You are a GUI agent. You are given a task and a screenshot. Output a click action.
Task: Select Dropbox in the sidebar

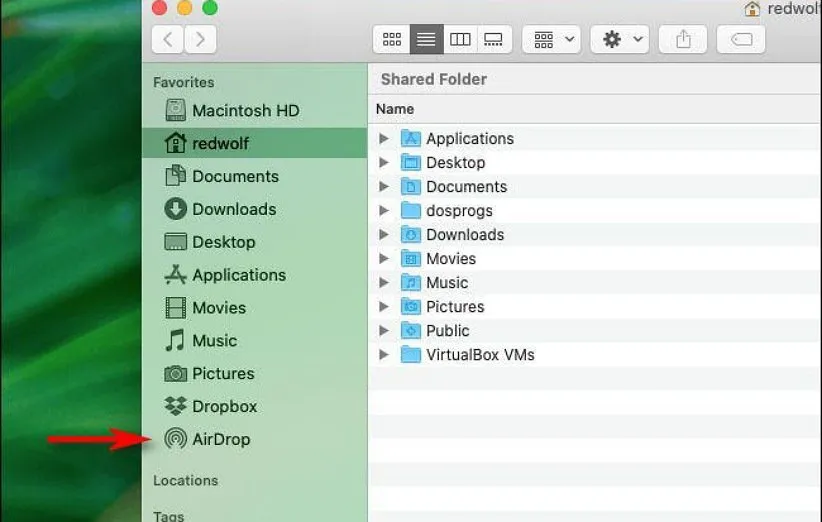tap(224, 406)
